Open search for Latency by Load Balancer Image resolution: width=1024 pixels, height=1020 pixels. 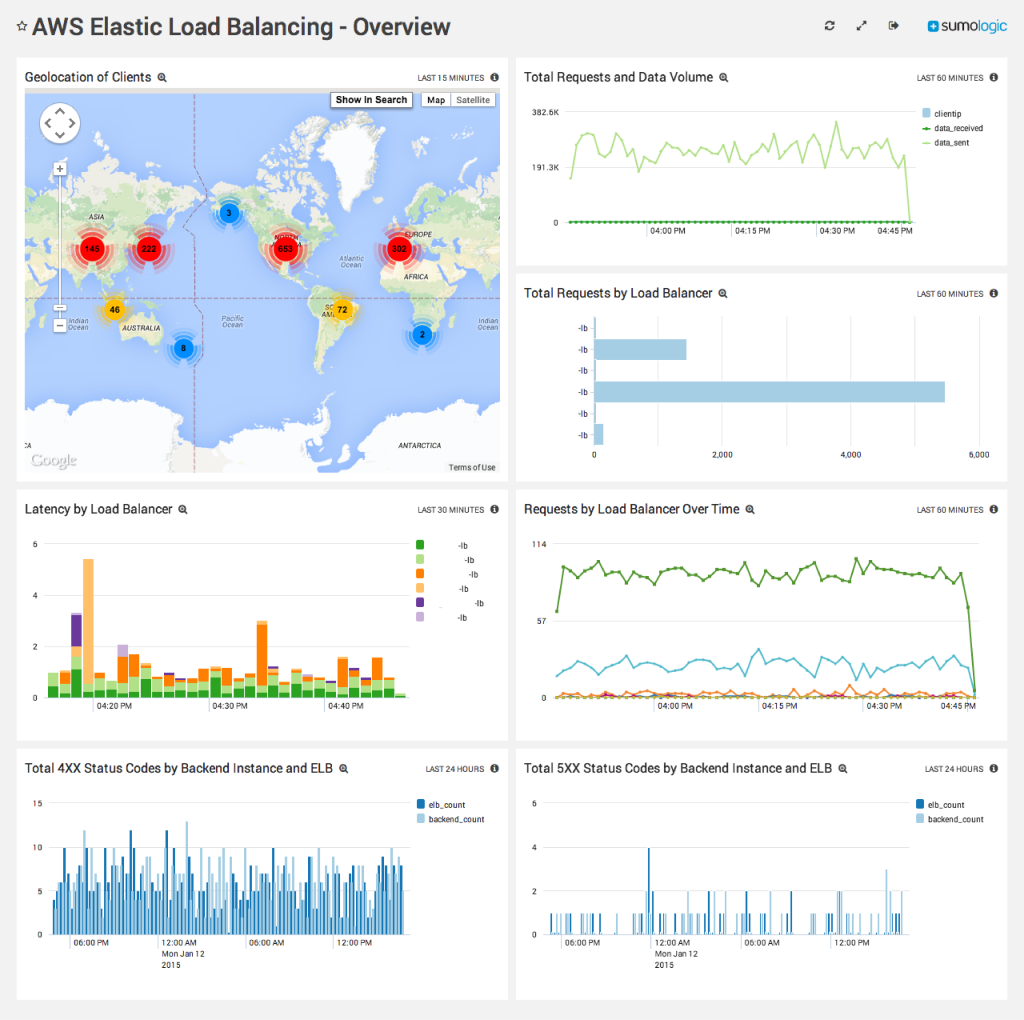[x=183, y=509]
